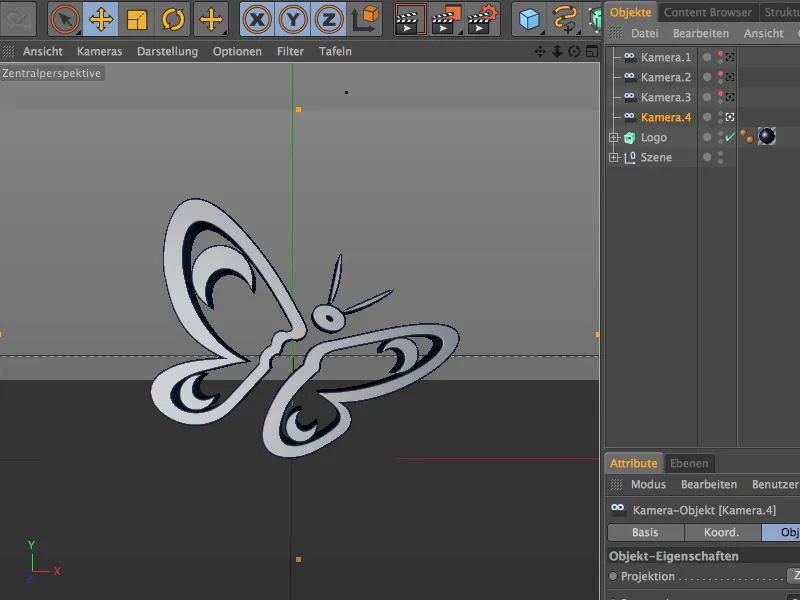Open Bearbeiten menu in attribute manager

tap(709, 485)
